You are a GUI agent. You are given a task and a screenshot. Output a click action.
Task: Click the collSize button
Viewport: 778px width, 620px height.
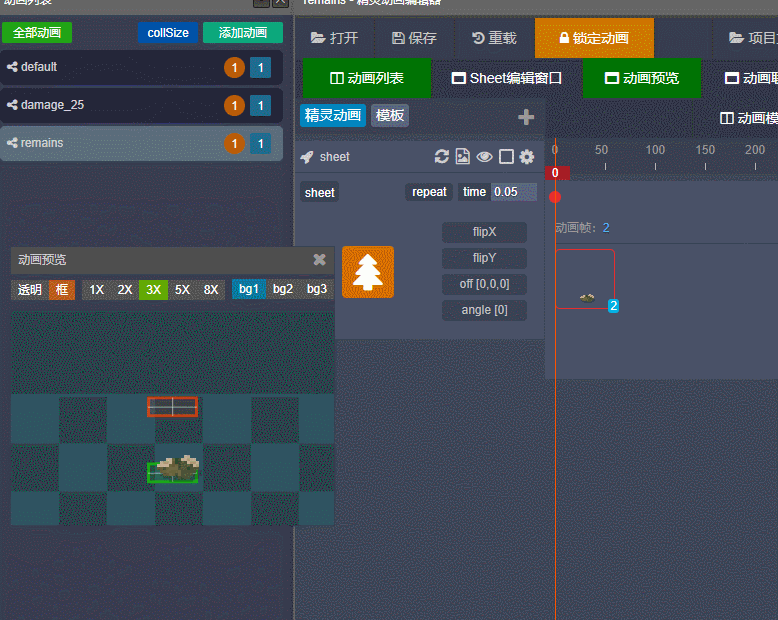click(168, 33)
